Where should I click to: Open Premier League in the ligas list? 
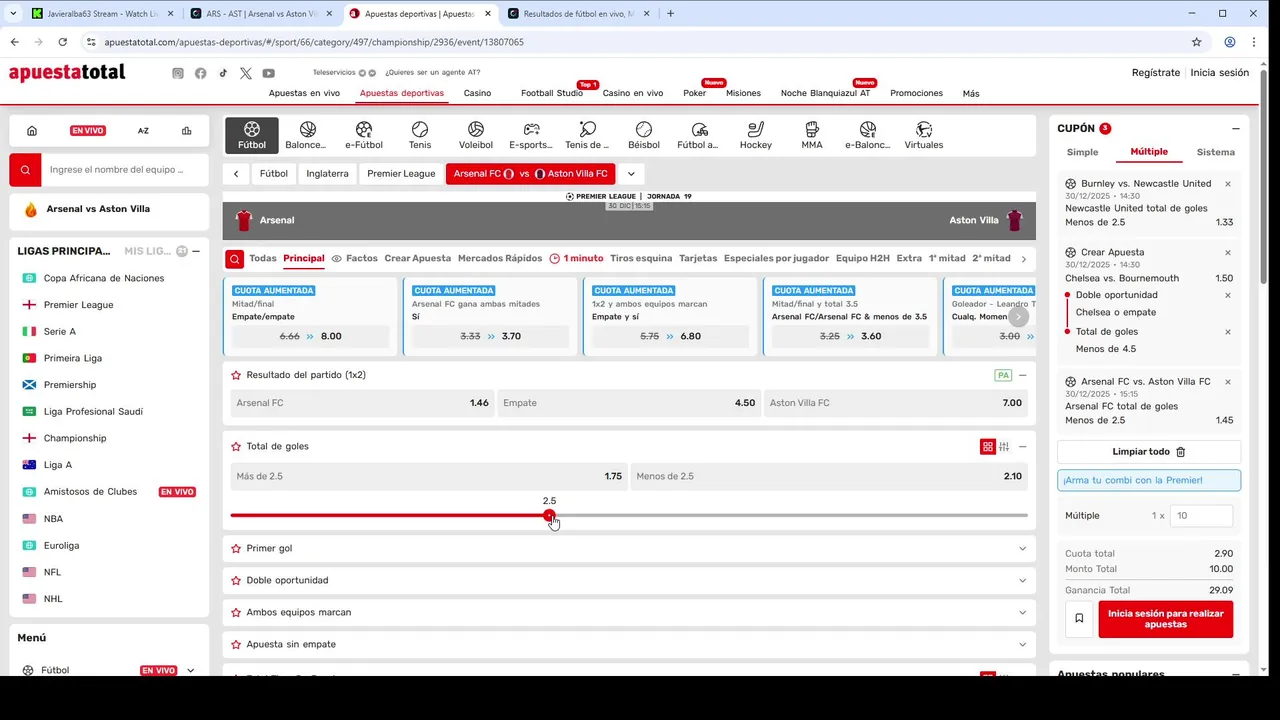[78, 305]
